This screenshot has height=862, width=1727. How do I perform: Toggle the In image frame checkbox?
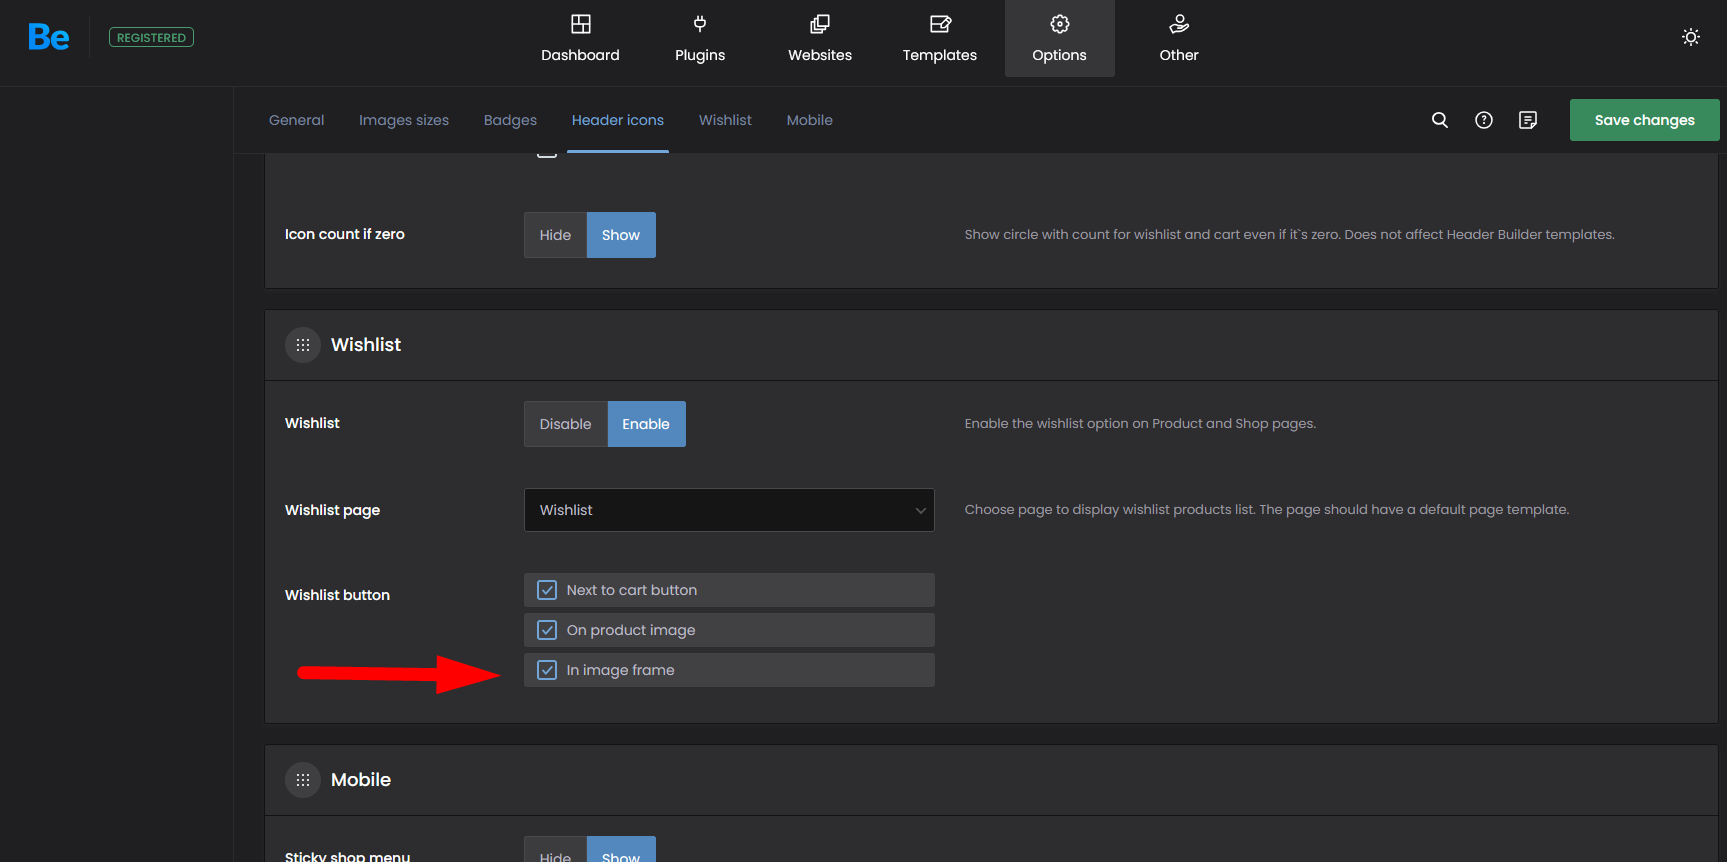547,670
